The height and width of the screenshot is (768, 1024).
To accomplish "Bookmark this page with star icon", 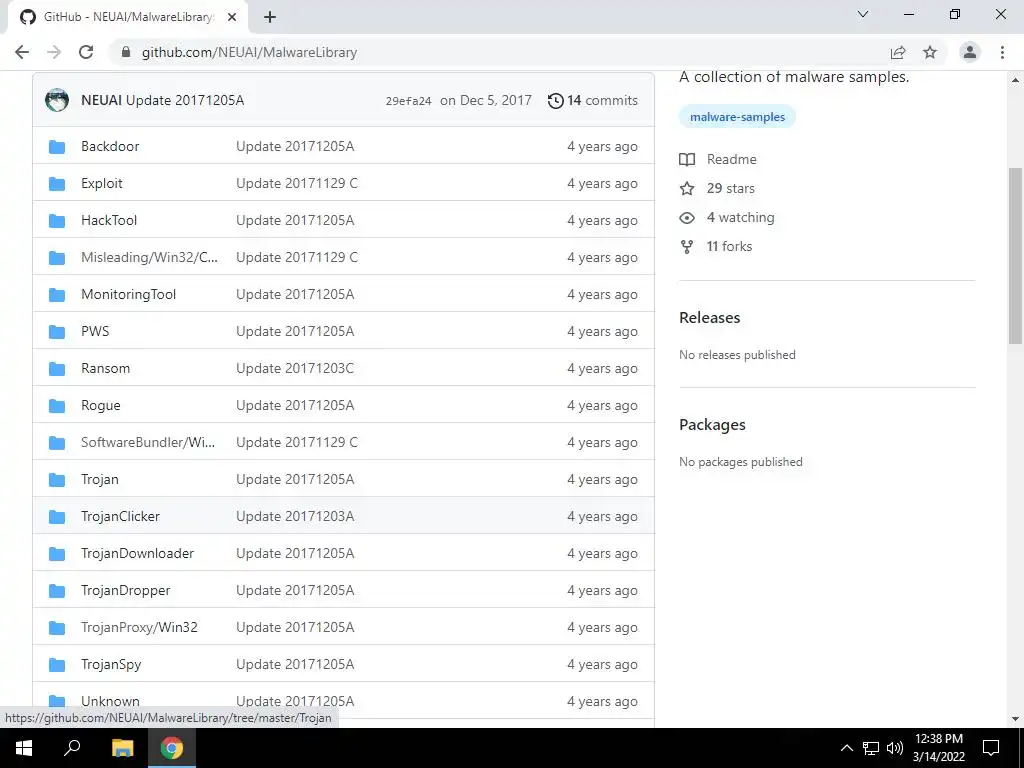I will 930,52.
